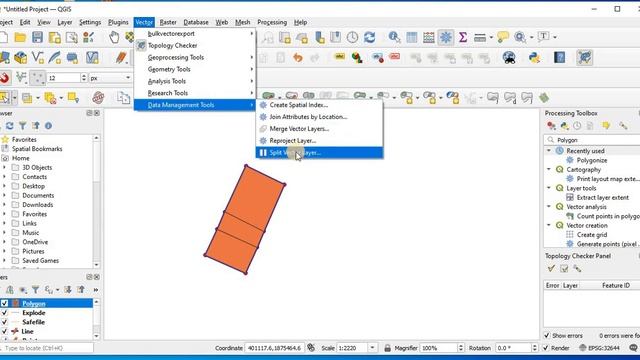Viewport: 640px width, 360px height.
Task: Click the Topology Checker configure wrench icon
Action: [x=577, y=269]
